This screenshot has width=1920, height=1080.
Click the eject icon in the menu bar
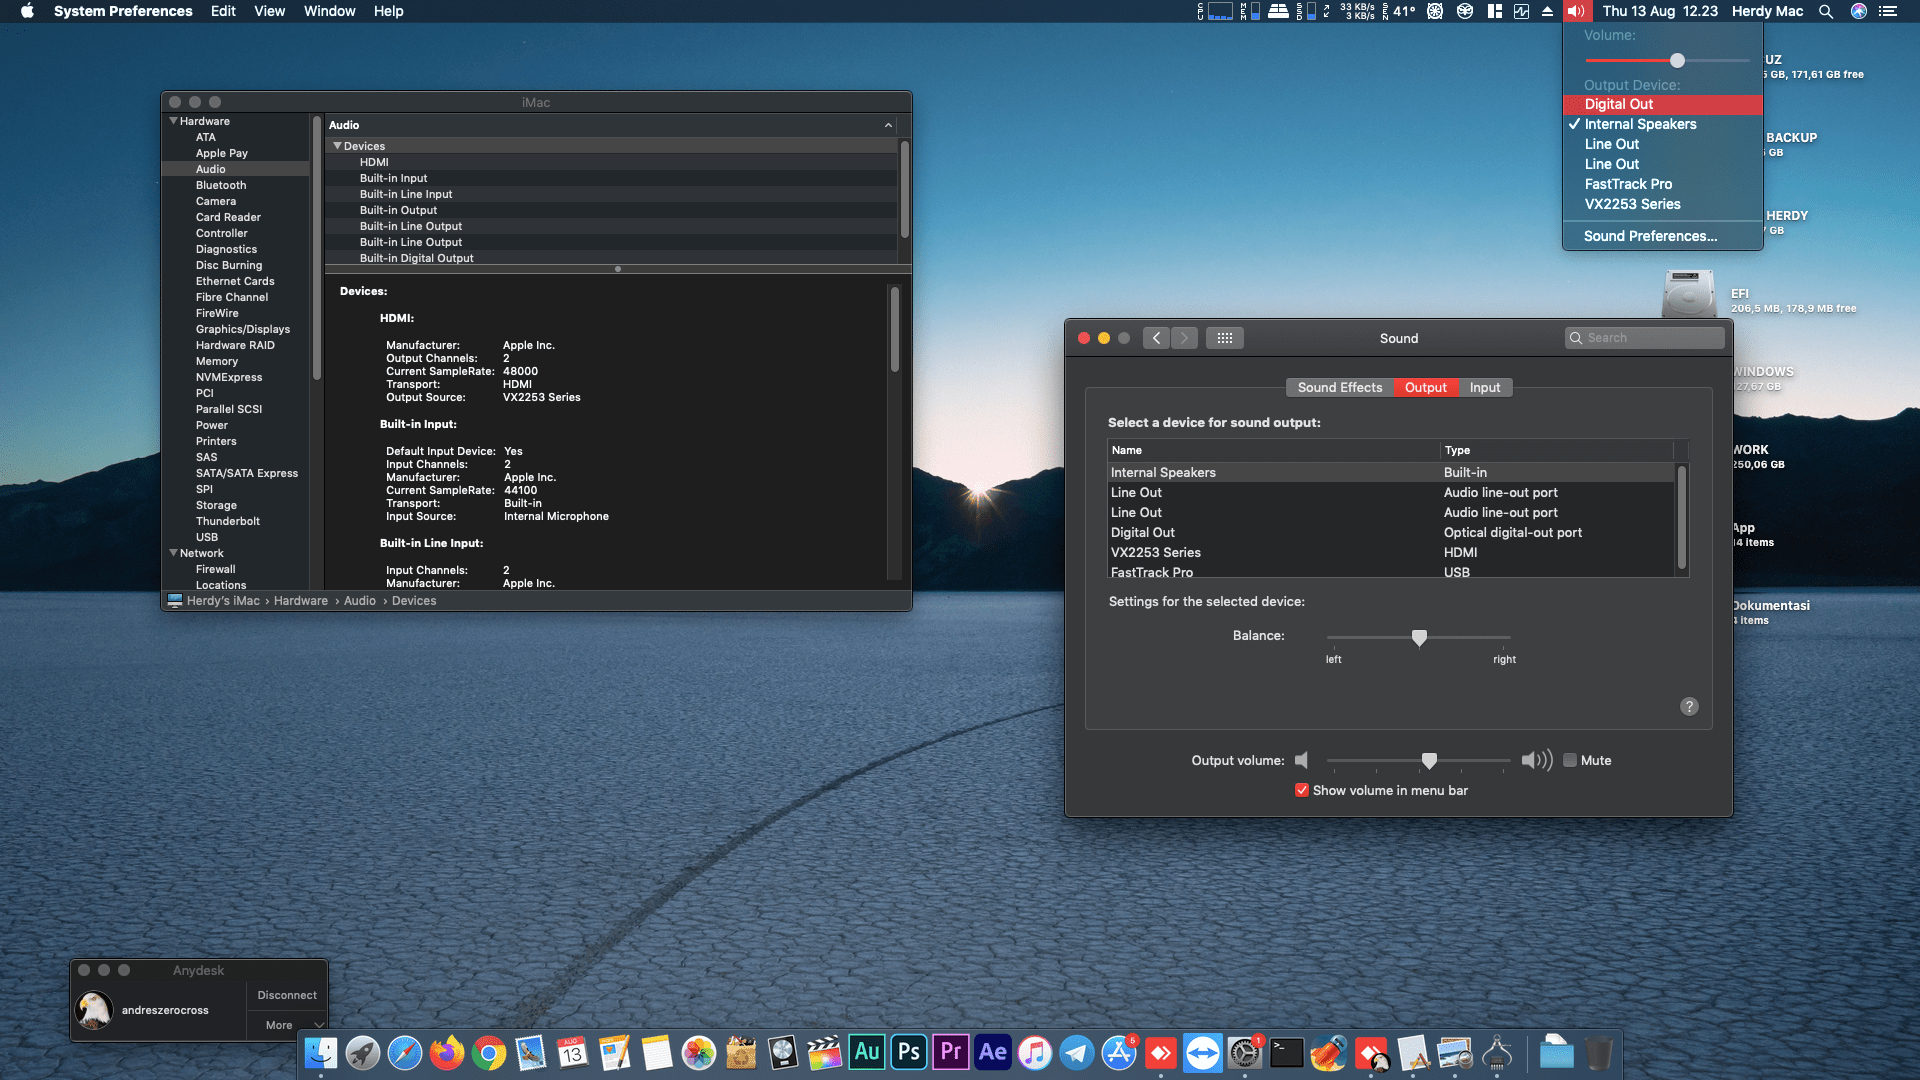(x=1547, y=11)
